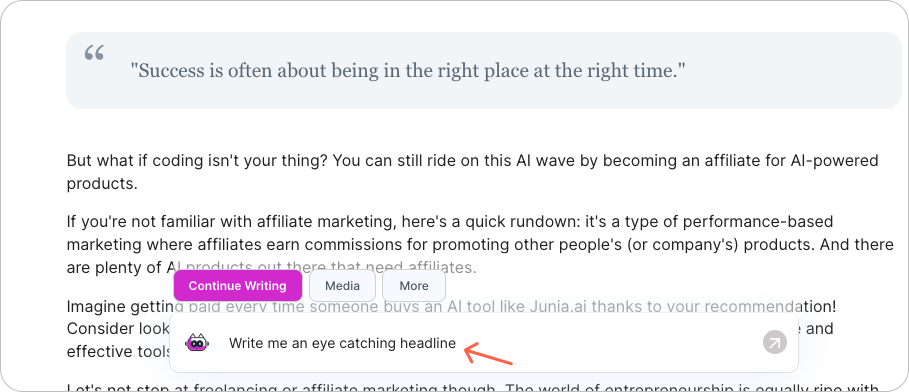The image size is (909, 392).
Task: Open the Media button options
Action: 342,285
